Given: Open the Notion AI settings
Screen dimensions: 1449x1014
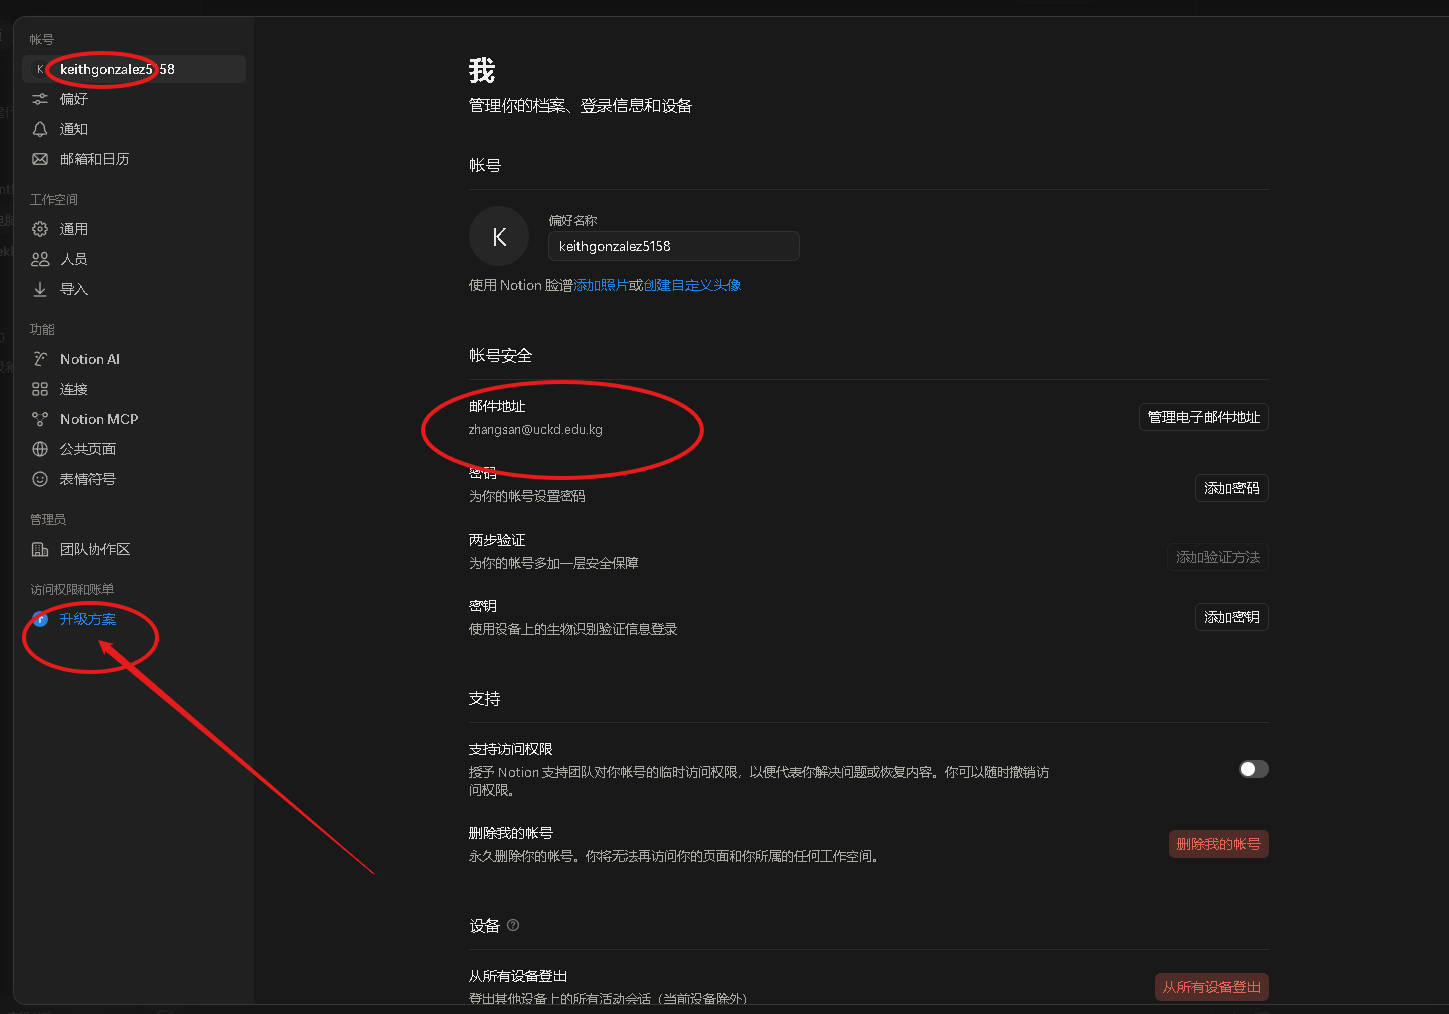Looking at the screenshot, I should pyautogui.click(x=134, y=359).
